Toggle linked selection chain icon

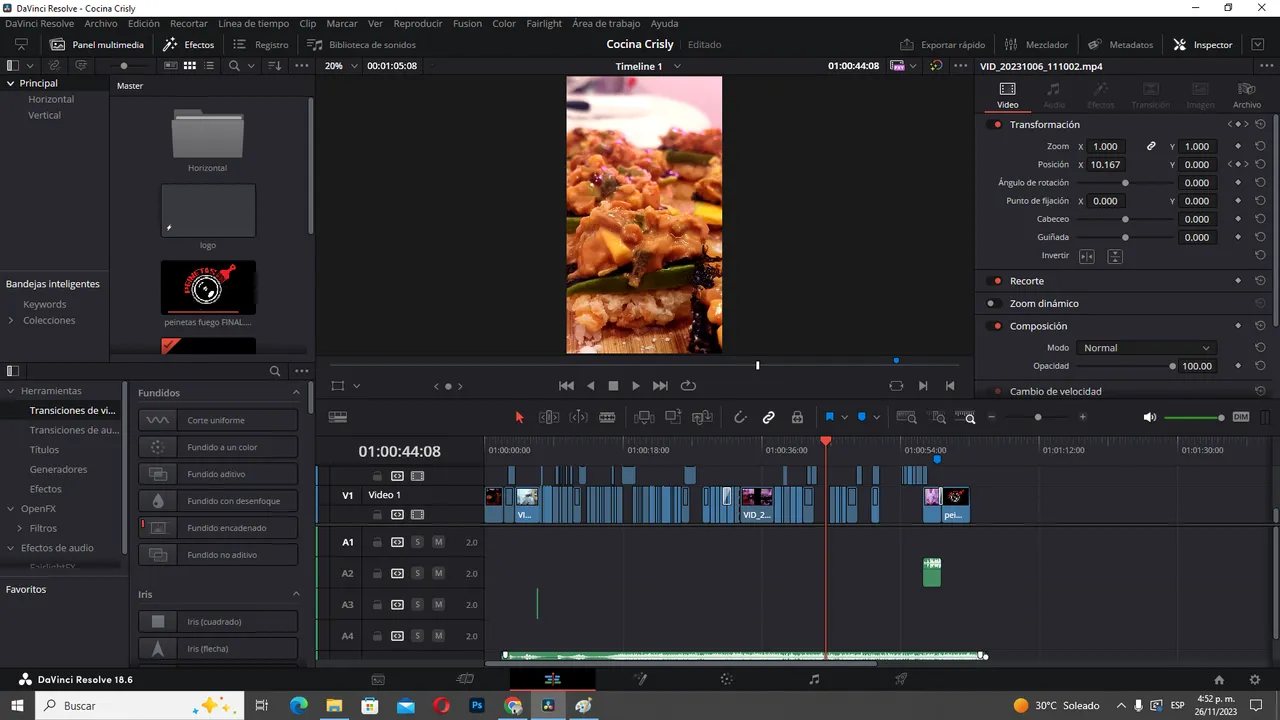[x=768, y=417]
